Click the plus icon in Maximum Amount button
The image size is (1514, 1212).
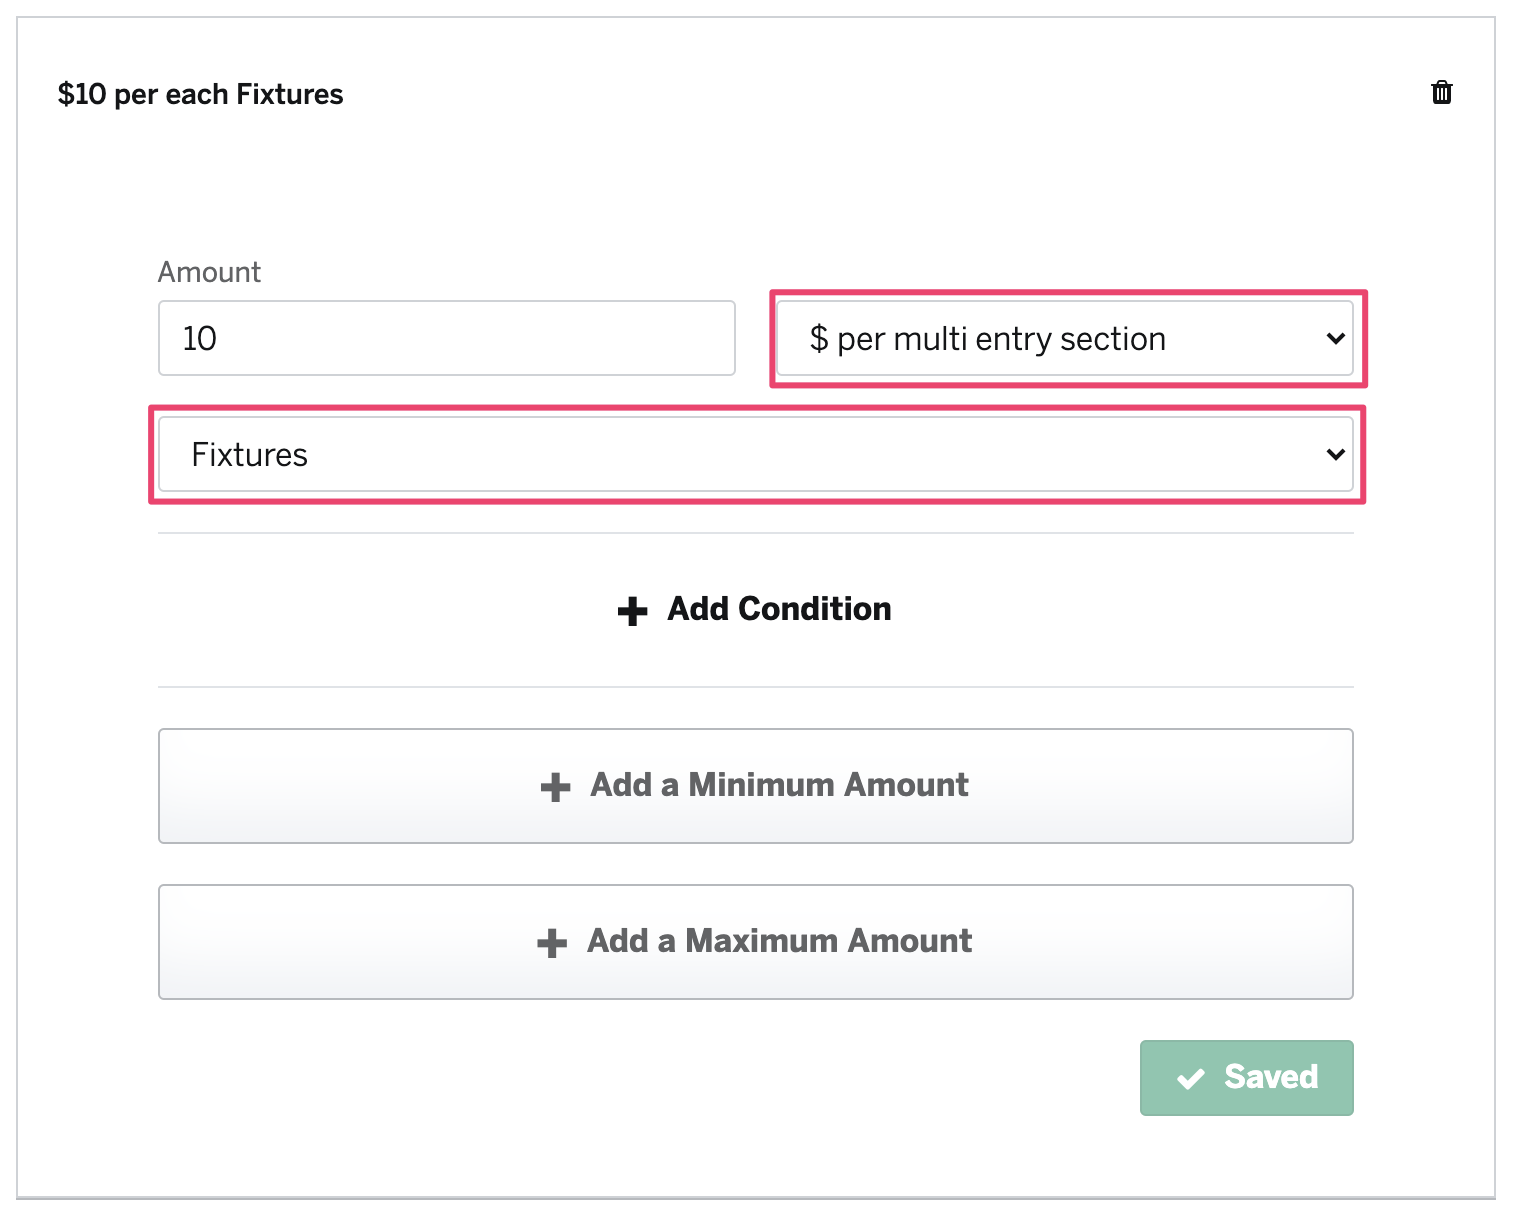pyautogui.click(x=552, y=943)
